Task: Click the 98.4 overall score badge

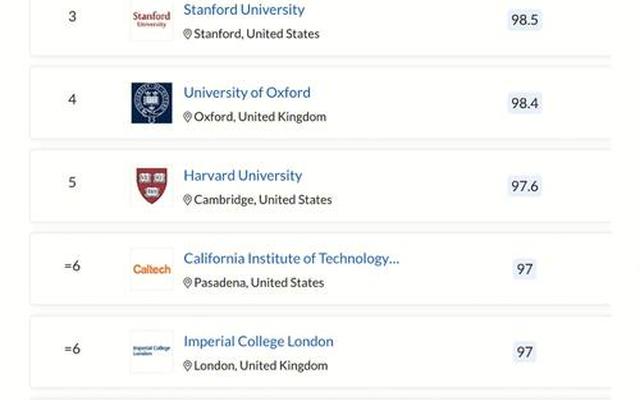Action: [524, 103]
